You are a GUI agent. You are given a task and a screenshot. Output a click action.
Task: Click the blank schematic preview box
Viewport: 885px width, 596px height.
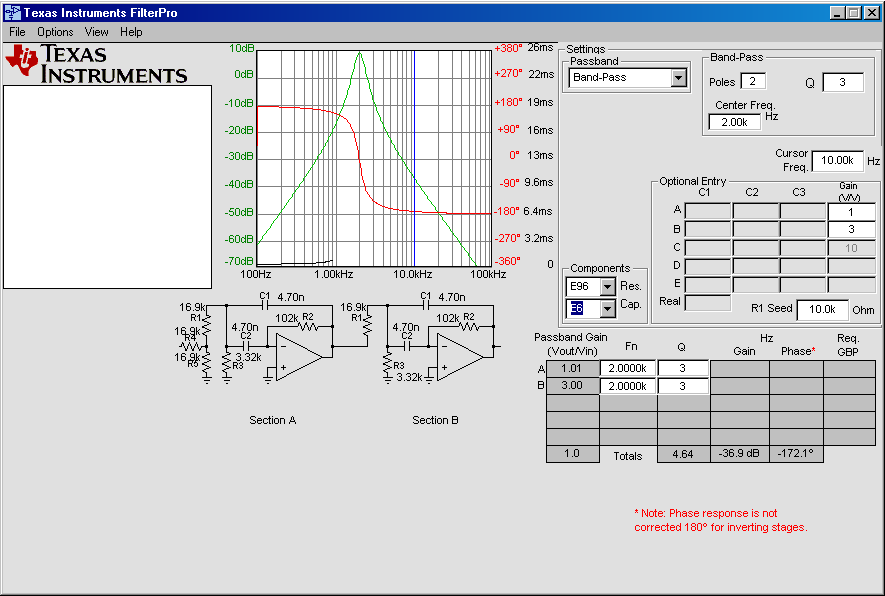(x=107, y=187)
